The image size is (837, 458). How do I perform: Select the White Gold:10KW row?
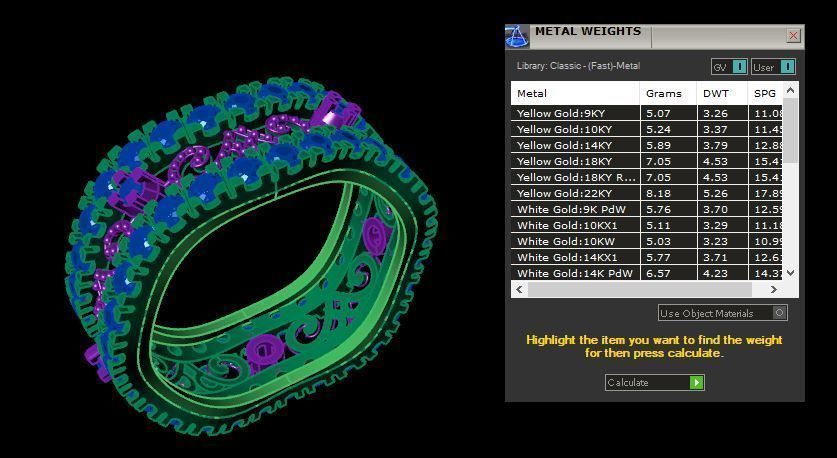[647, 241]
